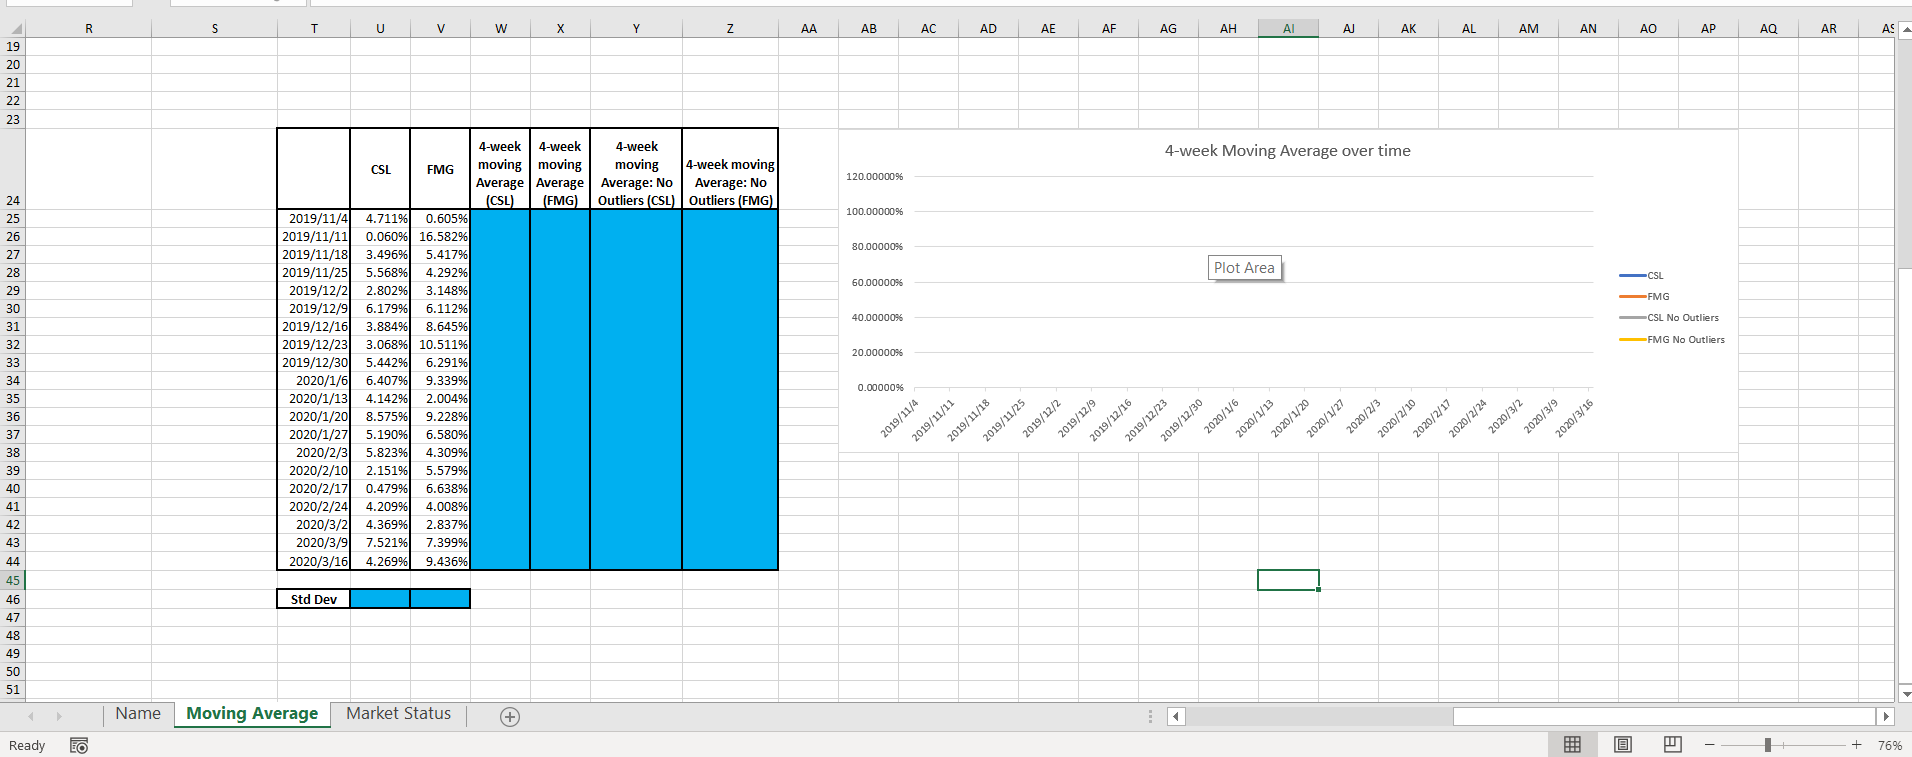
Task: Click FMG No Outliers legend entry
Action: point(1672,339)
